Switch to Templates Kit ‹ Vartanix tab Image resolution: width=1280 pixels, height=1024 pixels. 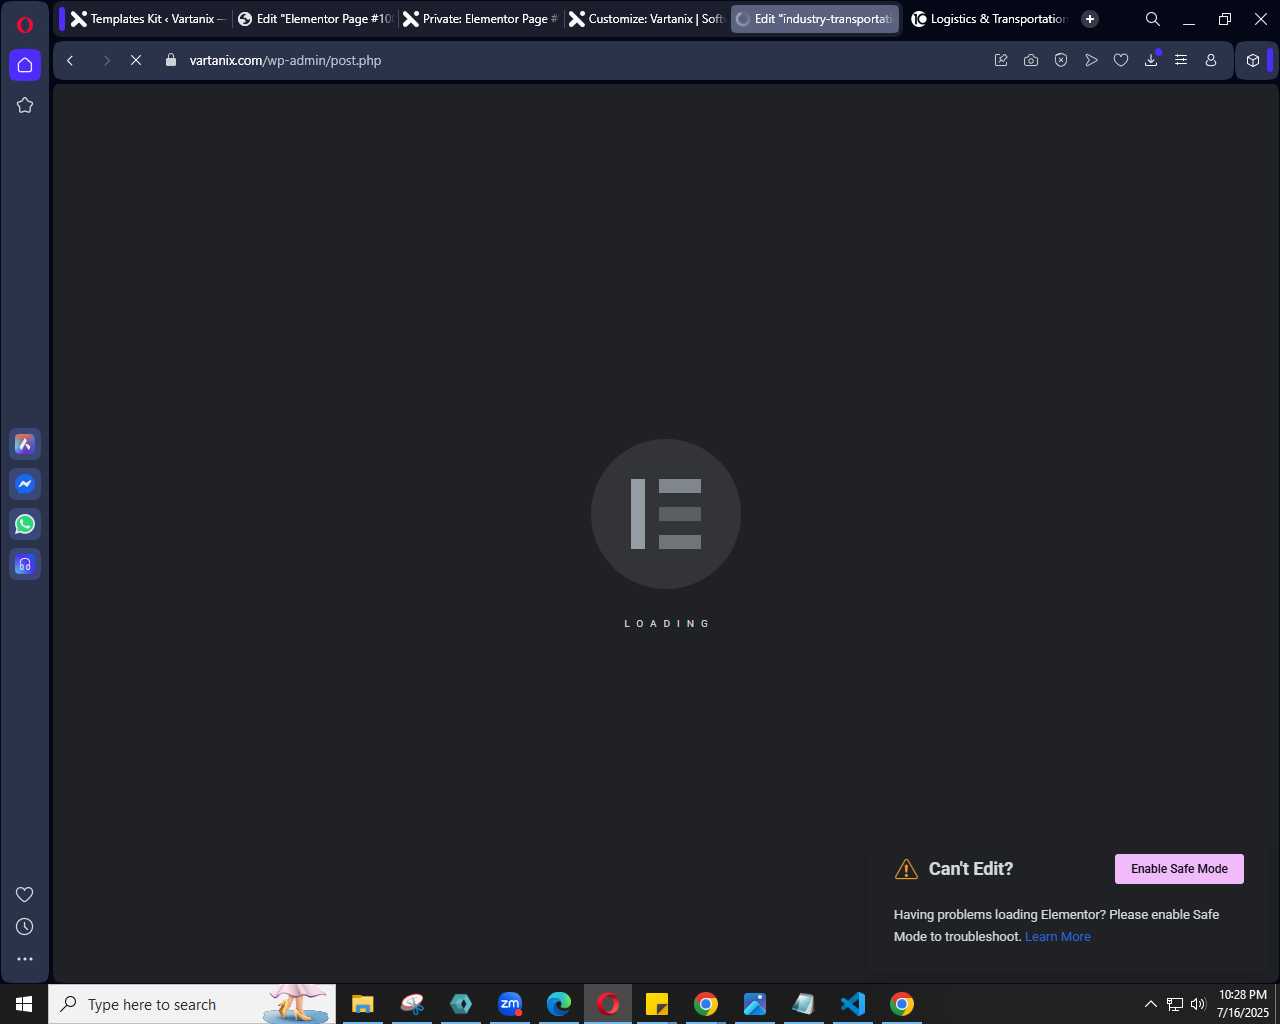148,19
